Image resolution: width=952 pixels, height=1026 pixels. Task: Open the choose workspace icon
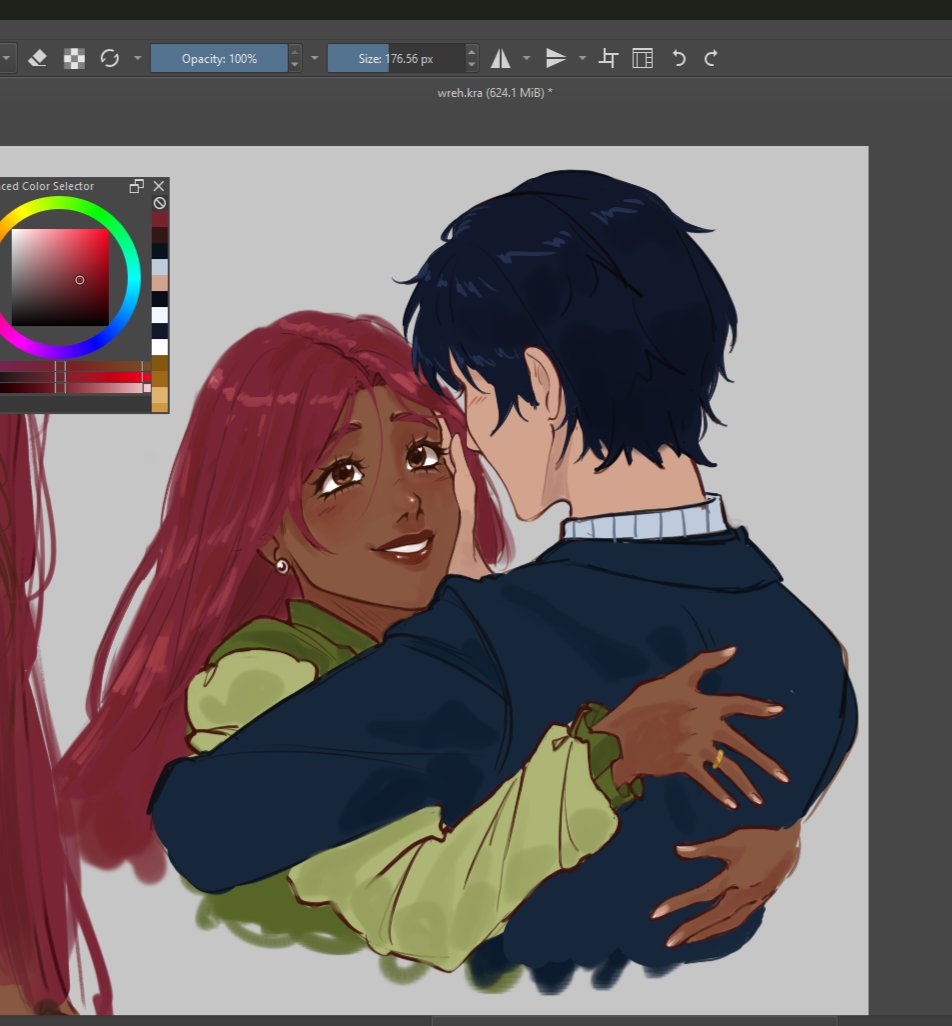[643, 58]
